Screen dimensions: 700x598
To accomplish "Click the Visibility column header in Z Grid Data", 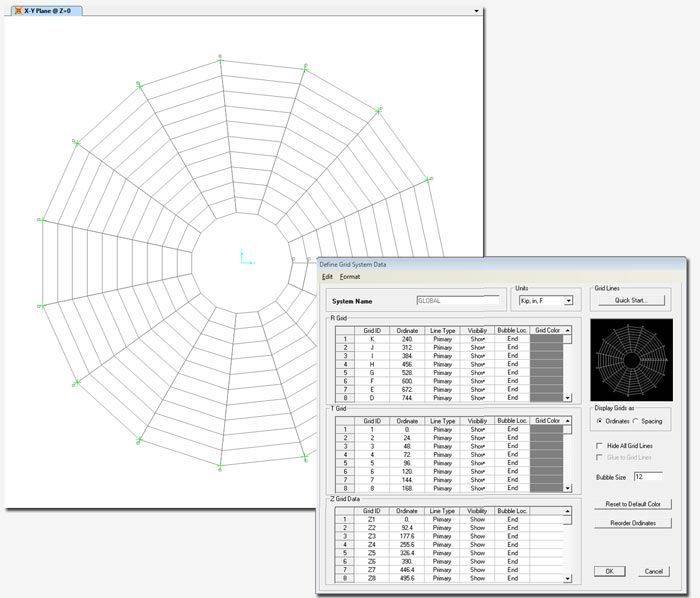I will click(477, 511).
